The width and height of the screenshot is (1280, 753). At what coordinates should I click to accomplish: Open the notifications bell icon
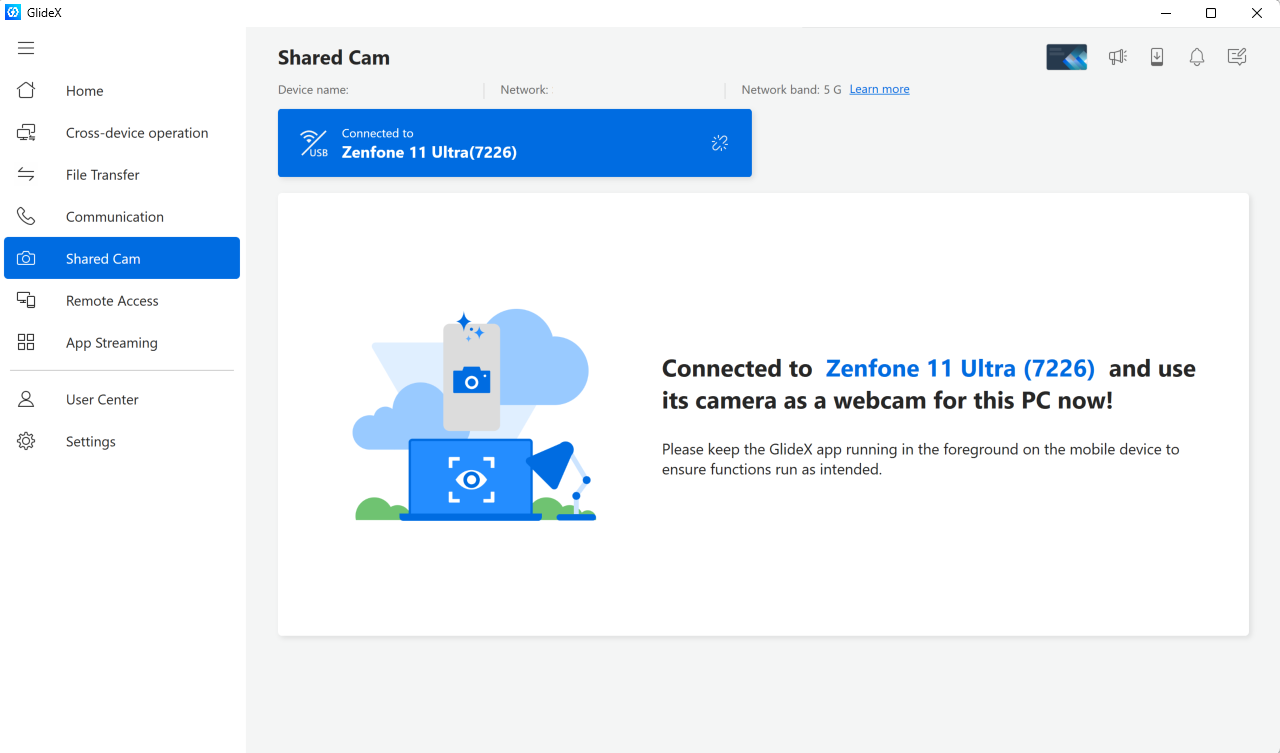(x=1196, y=57)
